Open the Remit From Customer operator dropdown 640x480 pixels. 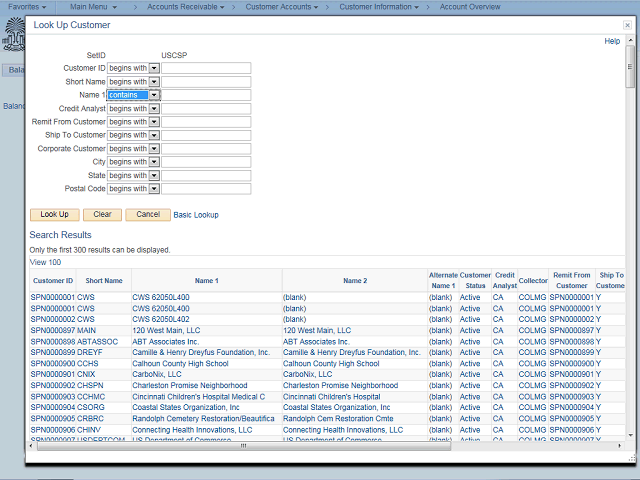(154, 122)
